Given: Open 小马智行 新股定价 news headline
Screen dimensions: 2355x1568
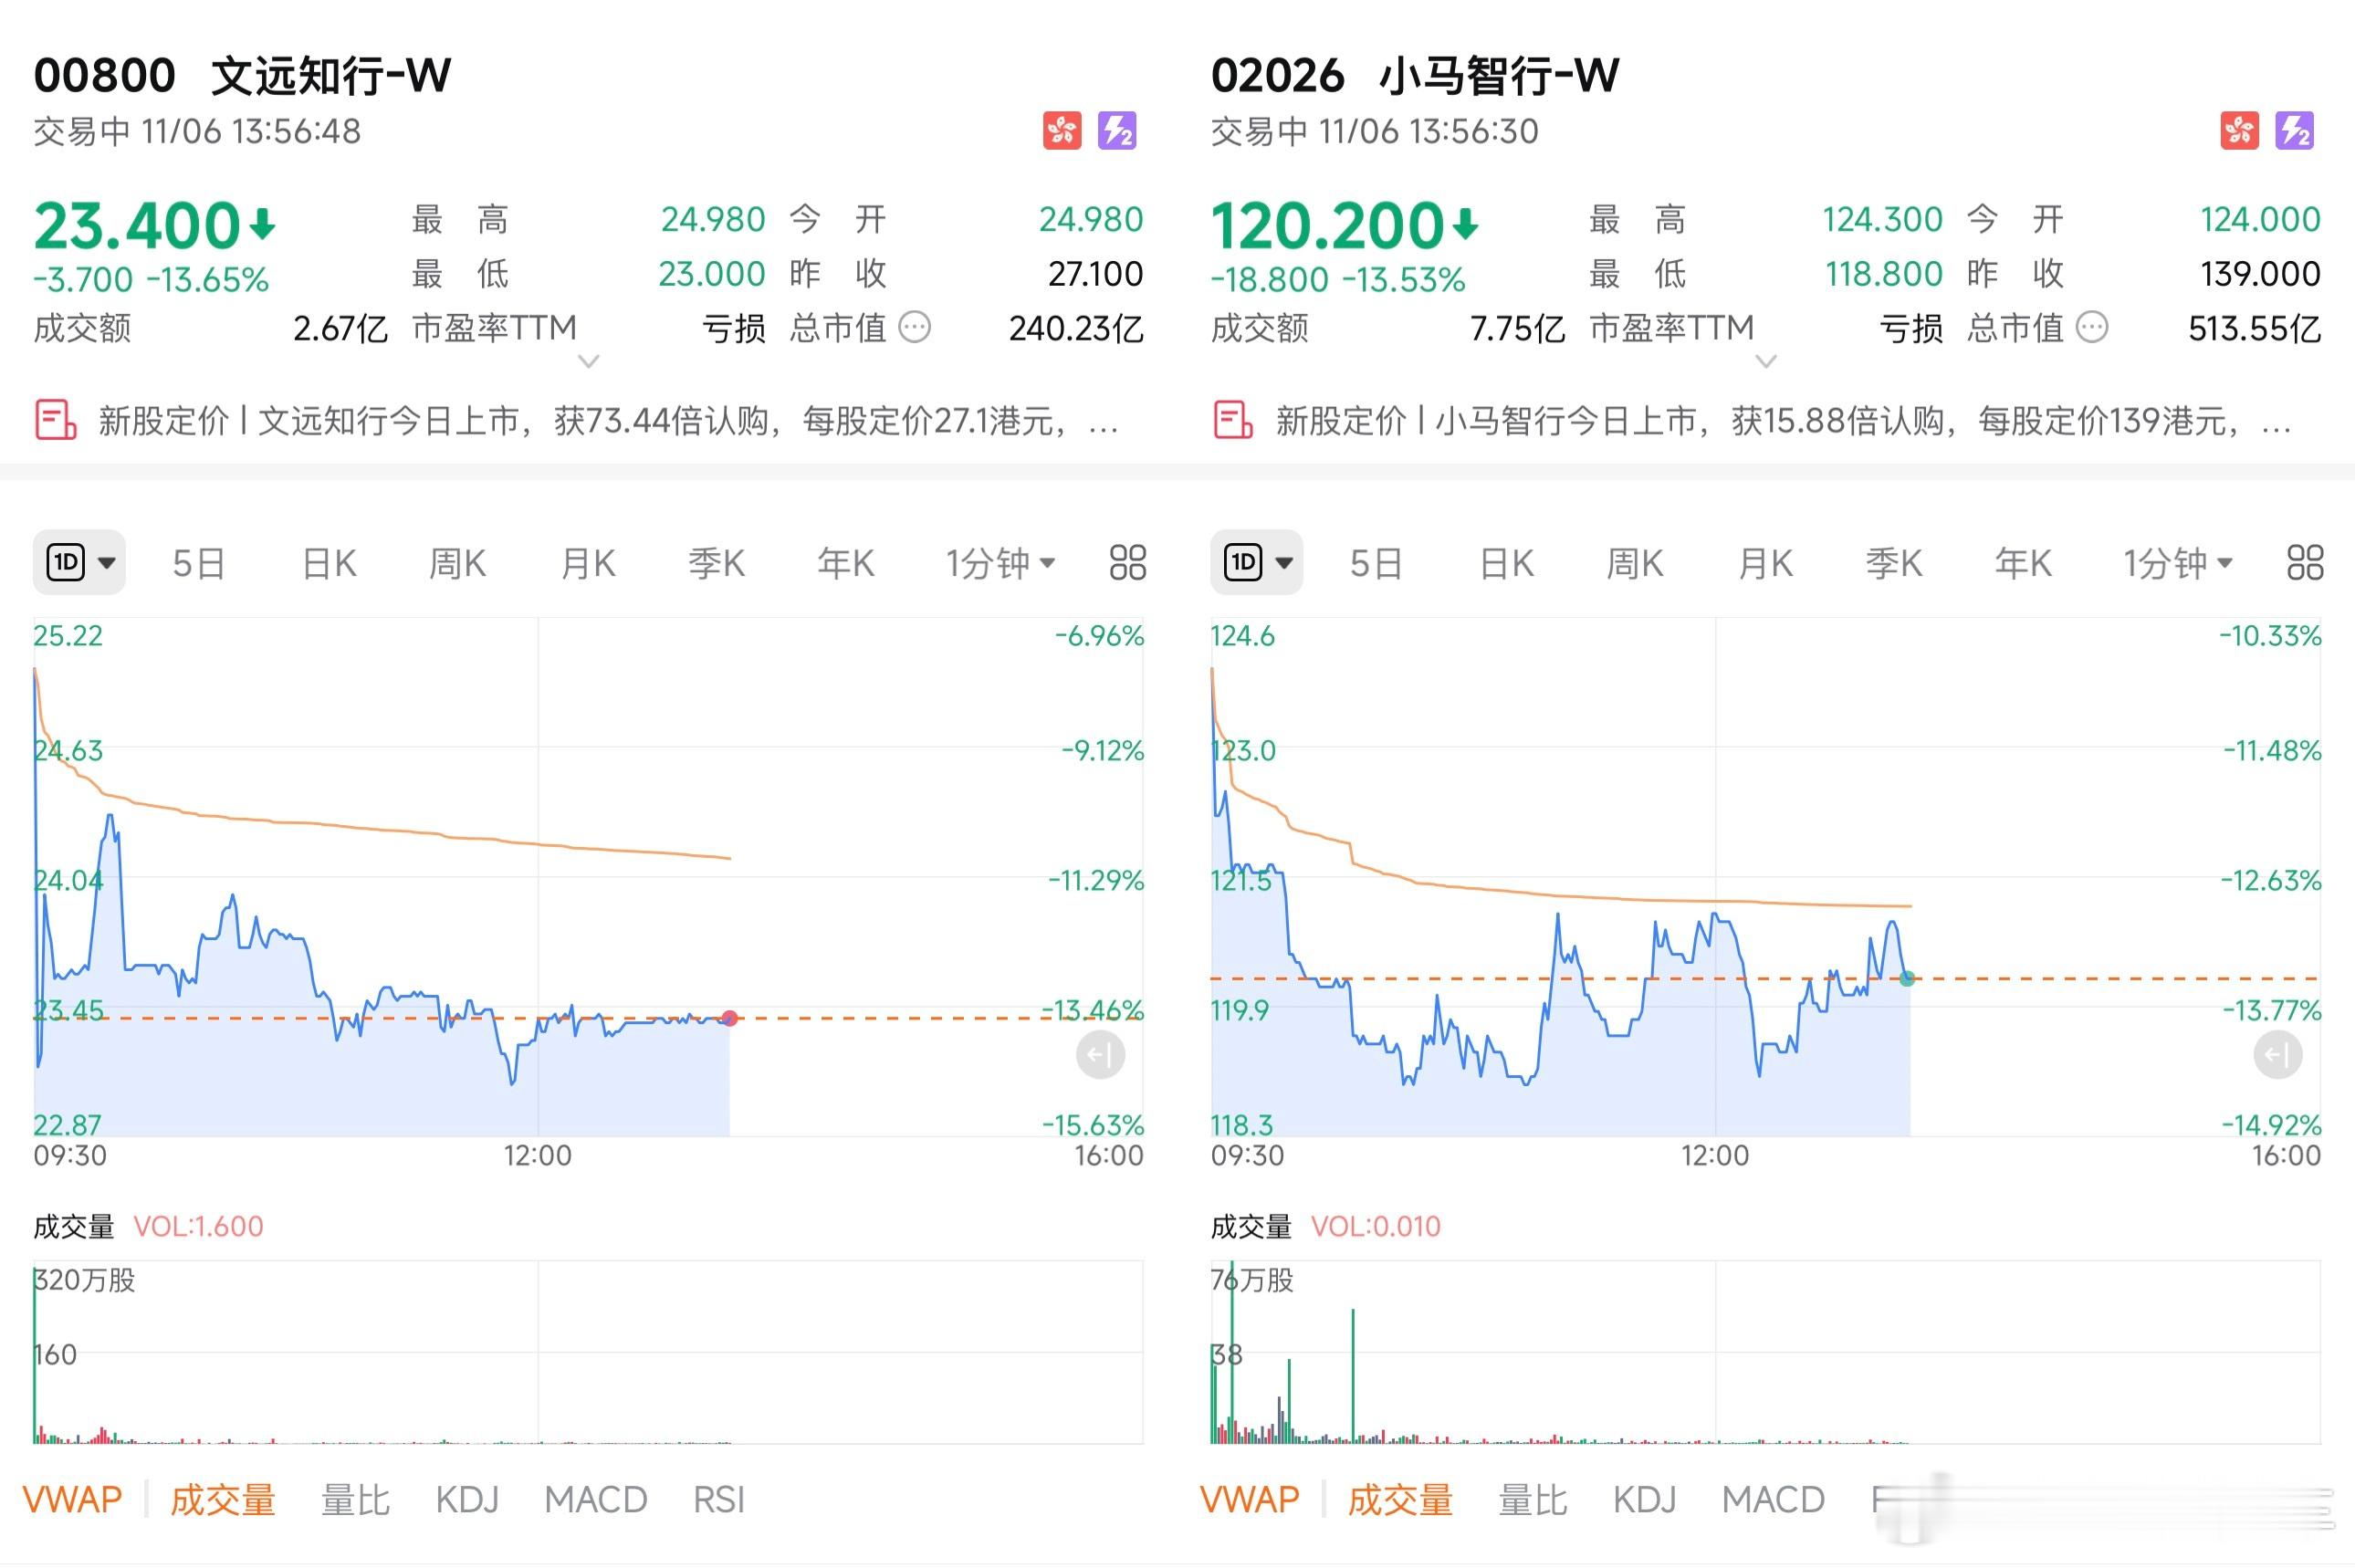Looking at the screenshot, I should tap(1780, 420).
